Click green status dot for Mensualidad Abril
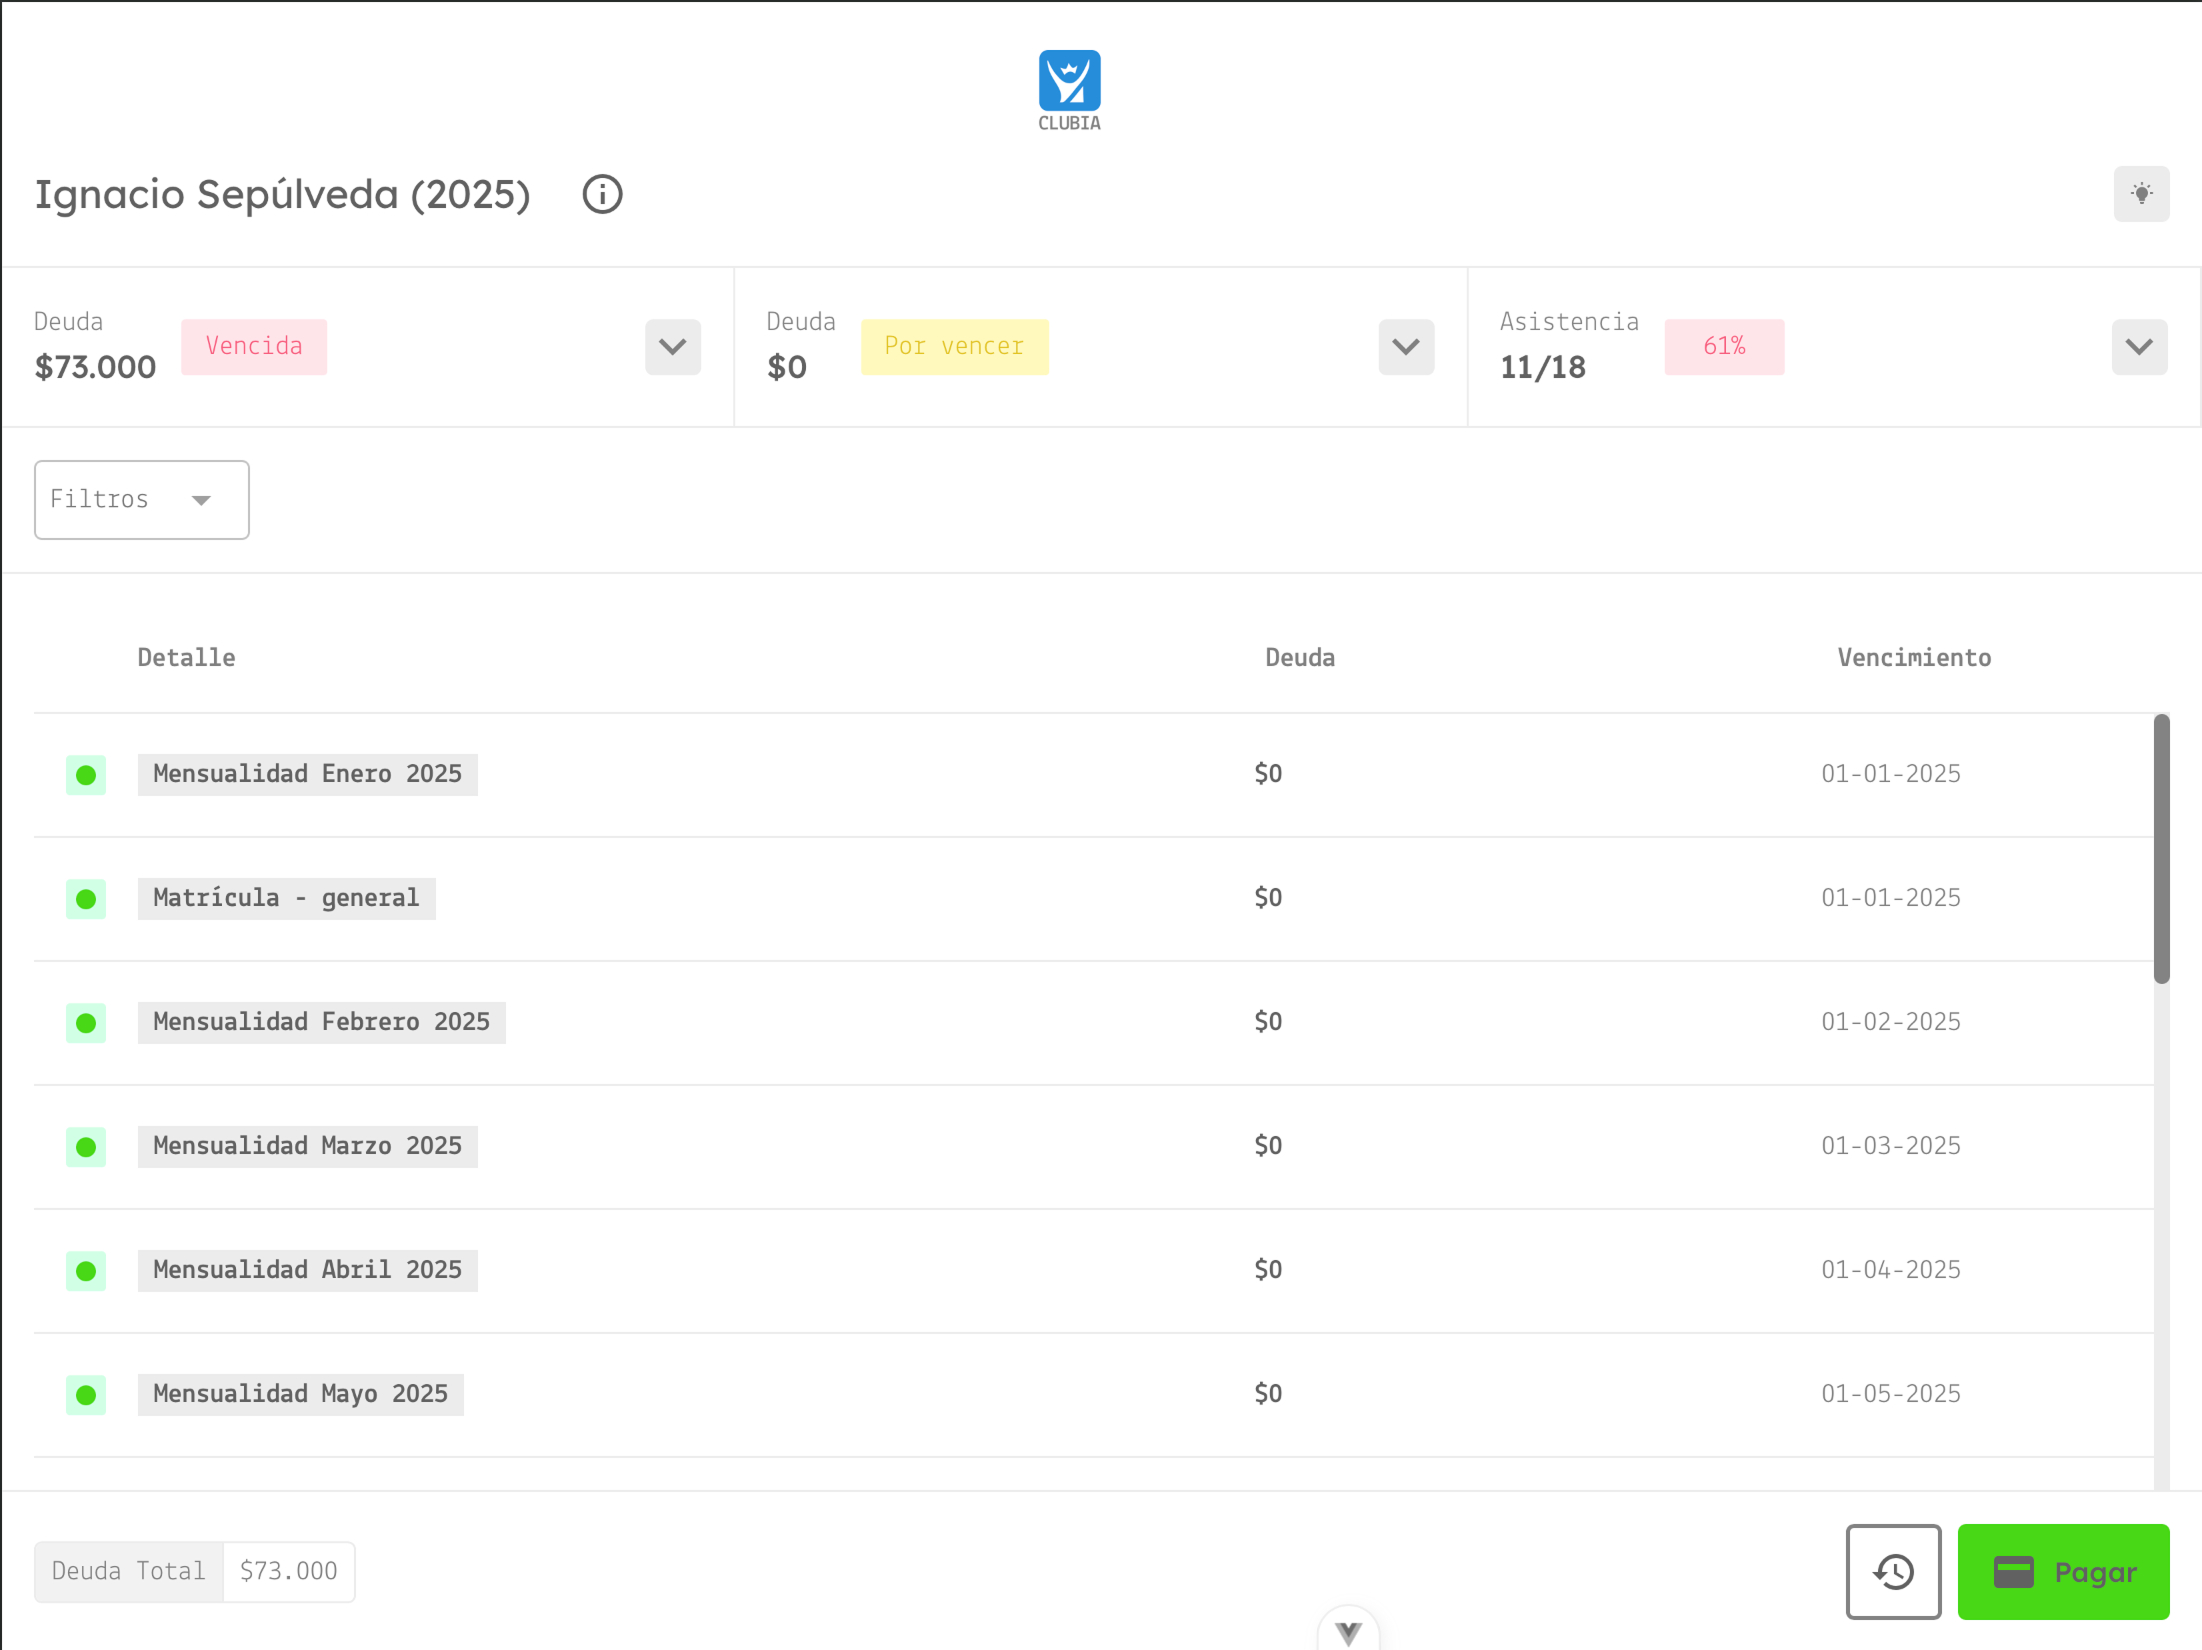2202x1650 pixels. click(86, 1271)
